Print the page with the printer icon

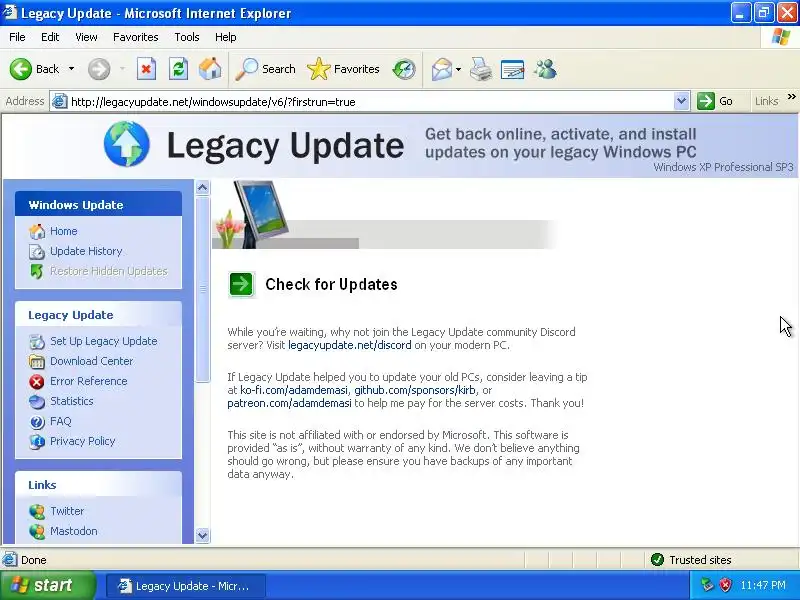pos(481,69)
